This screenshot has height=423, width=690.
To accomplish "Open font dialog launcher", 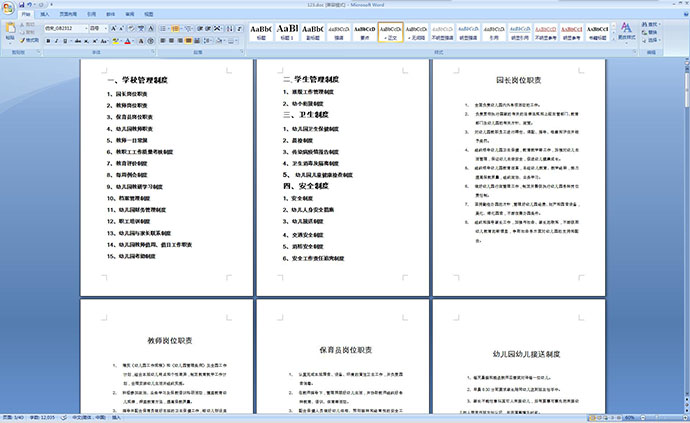I will coord(152,51).
